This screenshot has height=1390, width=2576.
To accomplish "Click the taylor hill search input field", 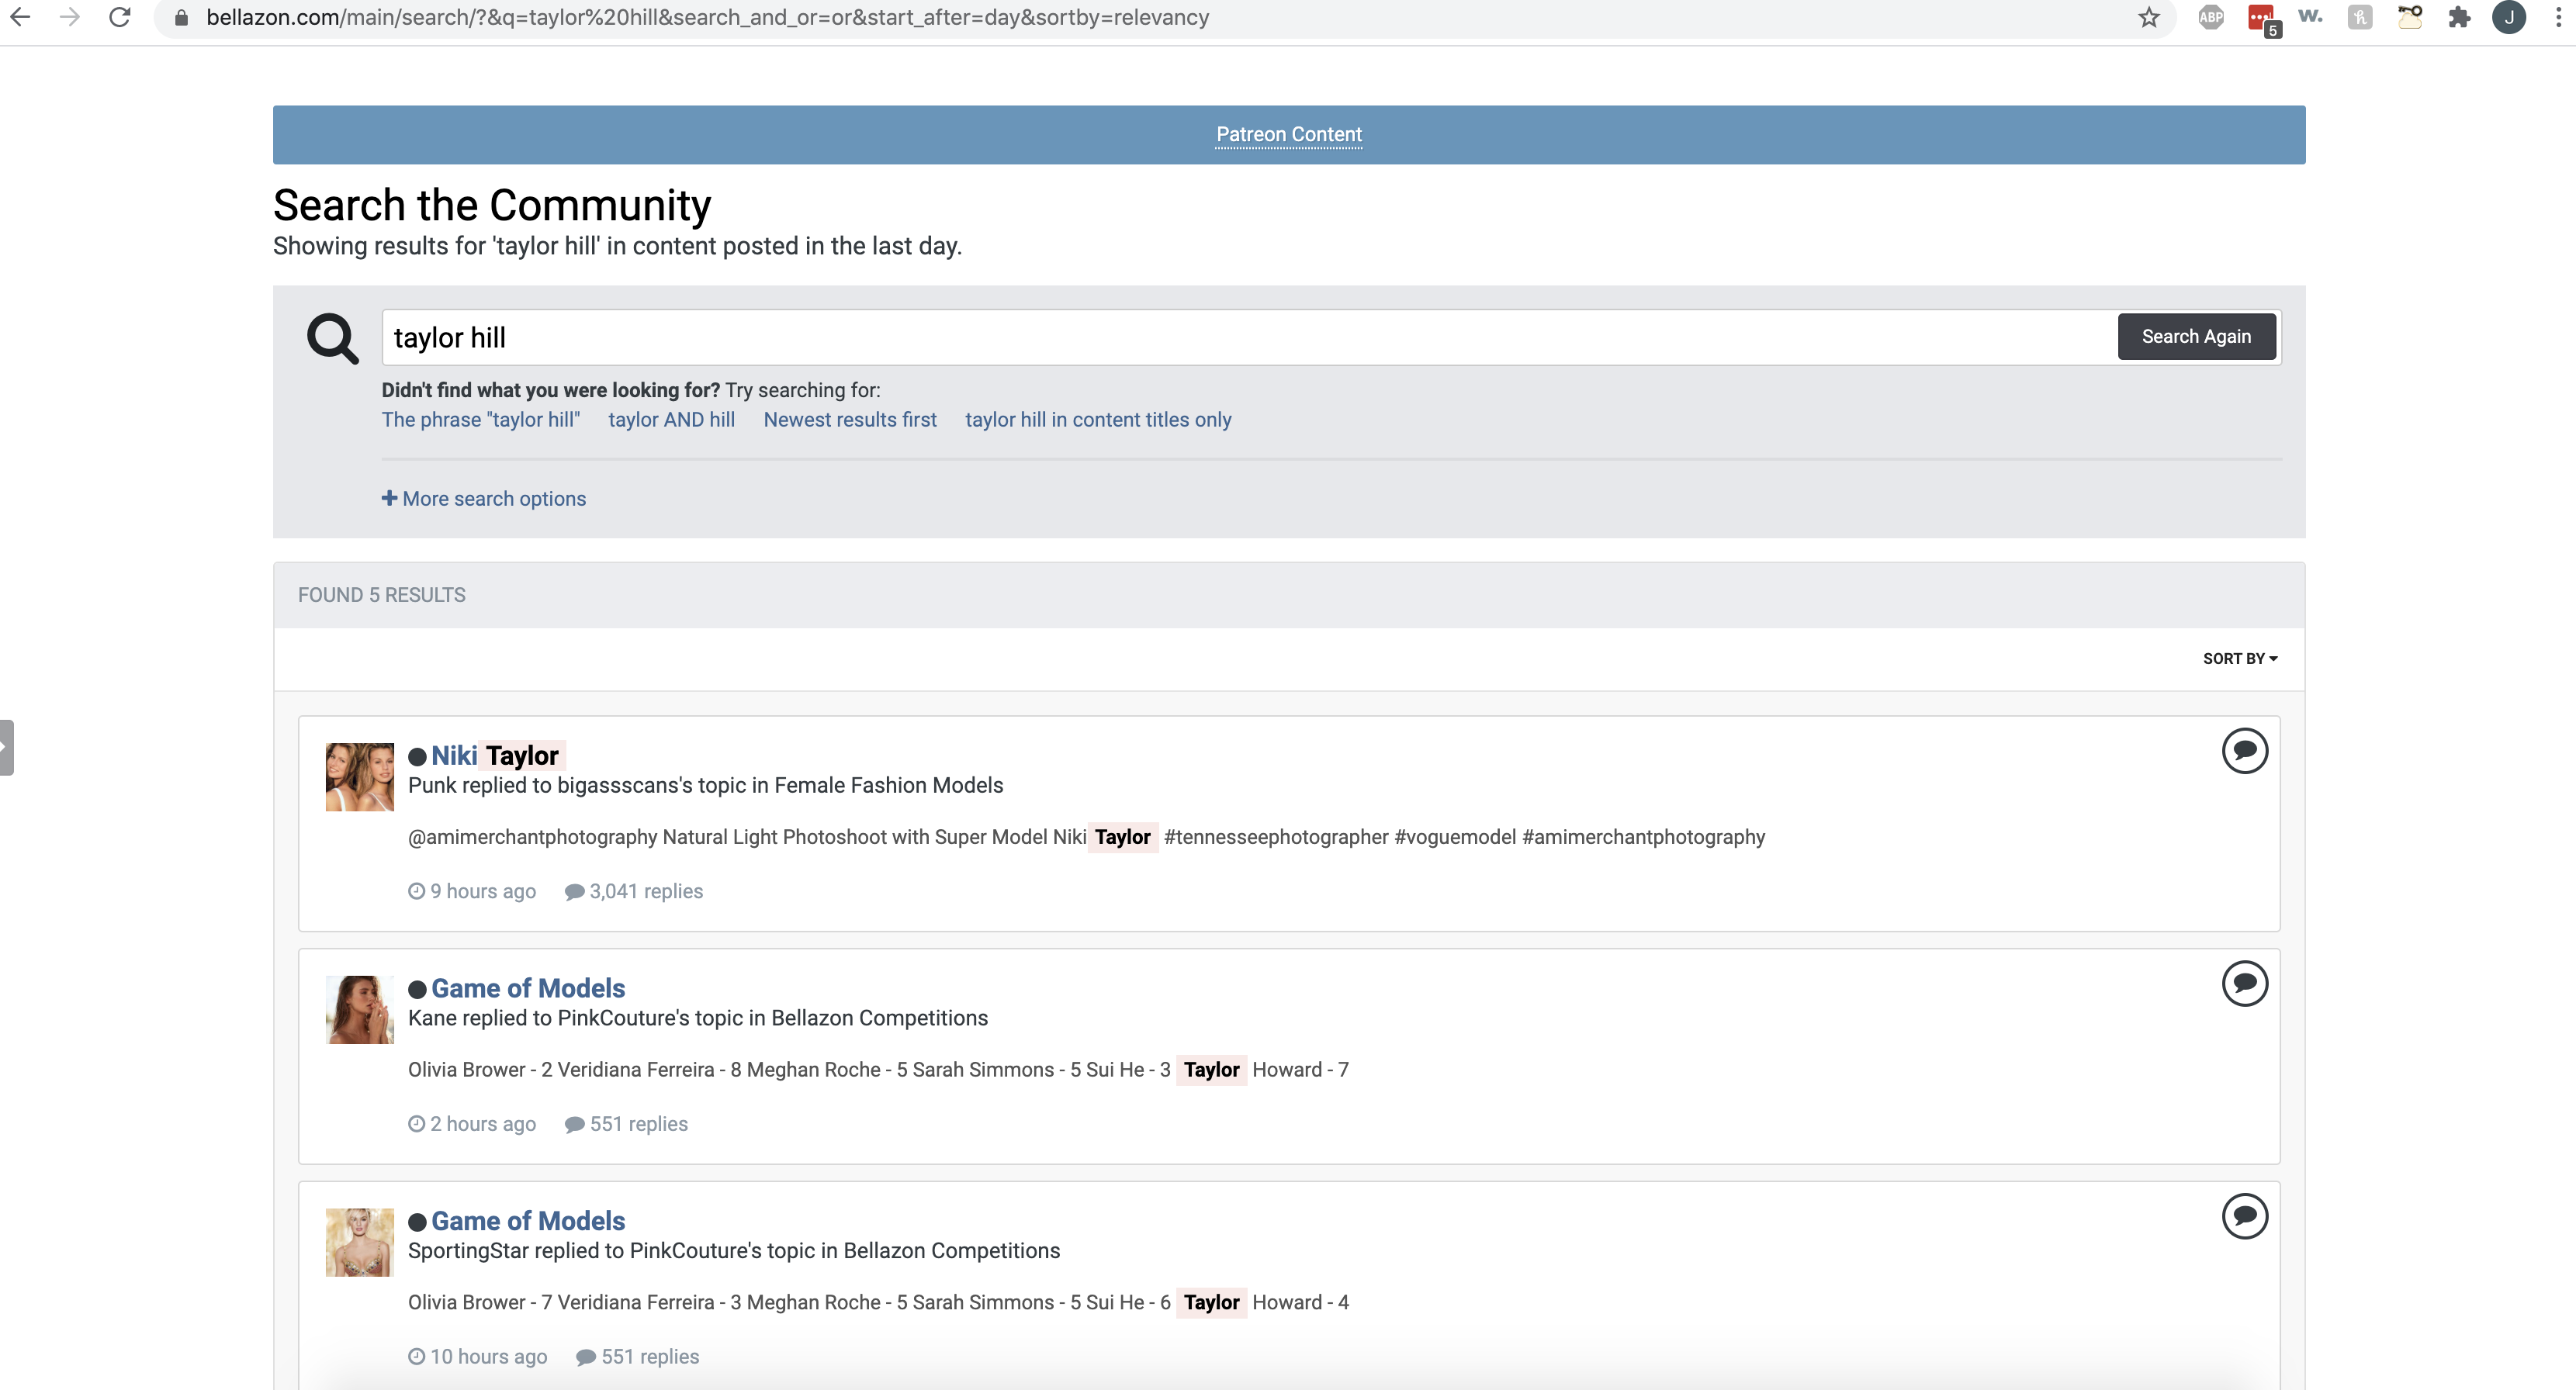I will [1248, 338].
